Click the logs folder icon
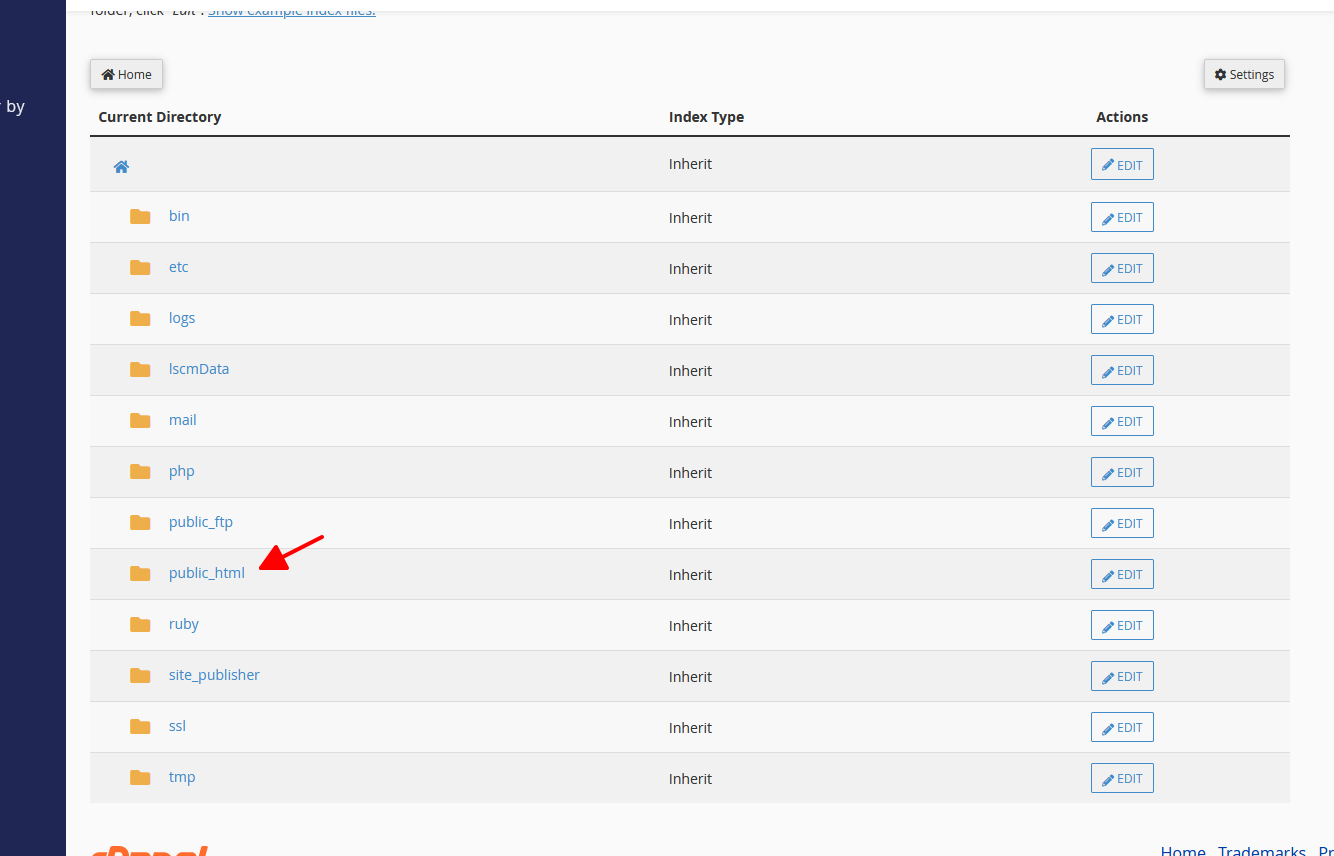 coord(140,319)
